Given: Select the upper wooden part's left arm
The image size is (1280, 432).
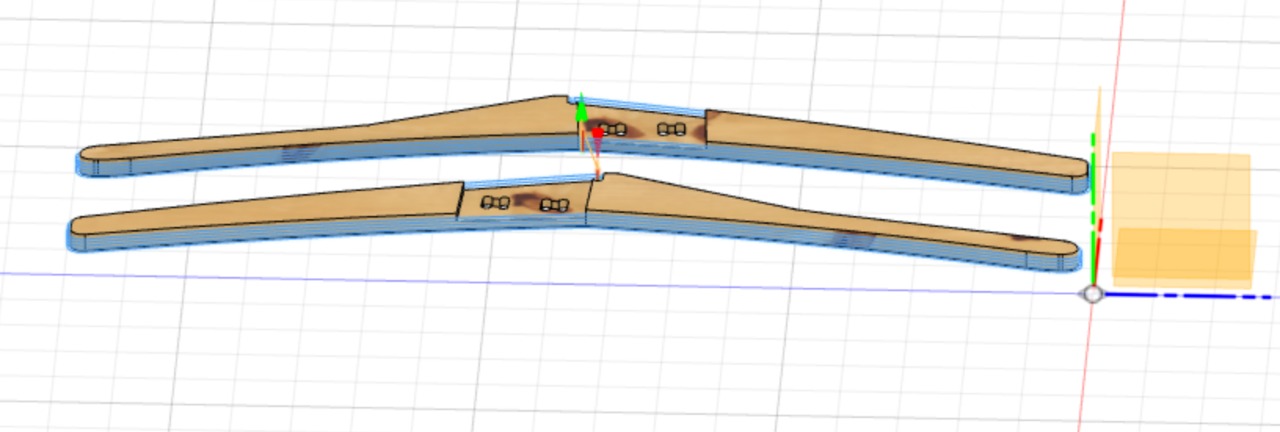Looking at the screenshot, I should coord(330,142).
